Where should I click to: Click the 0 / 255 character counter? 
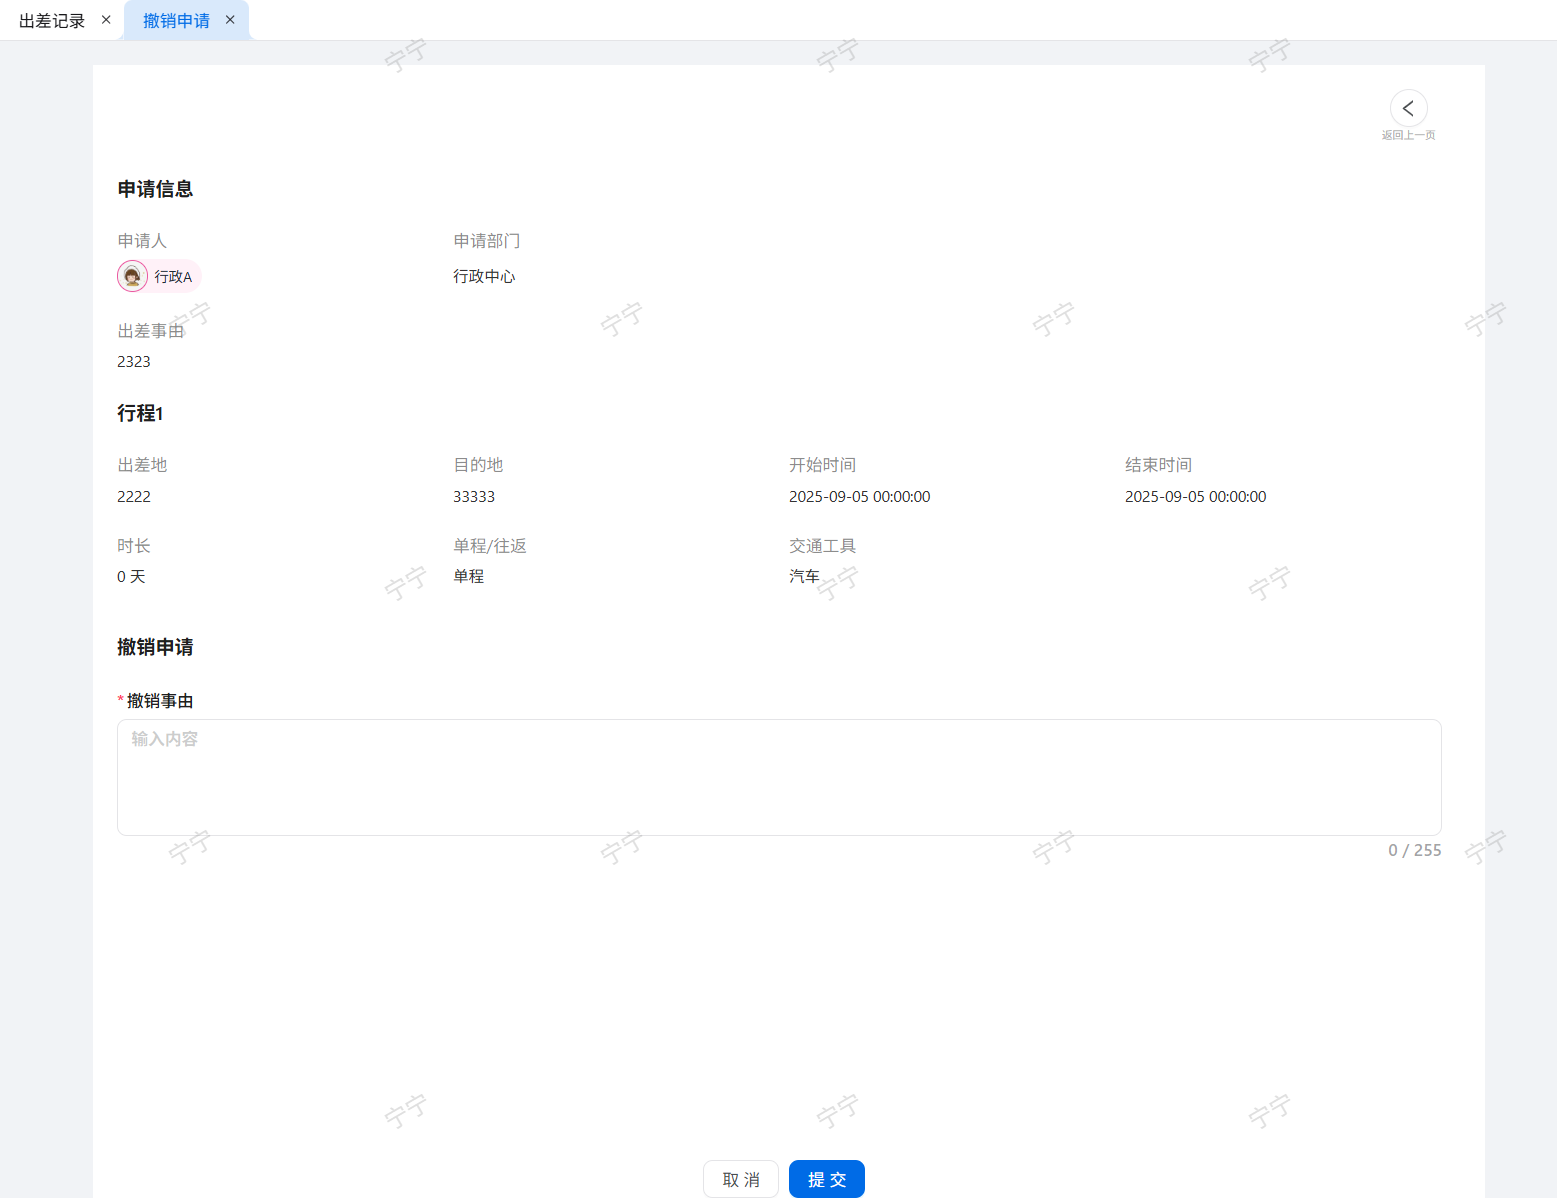(x=1414, y=850)
